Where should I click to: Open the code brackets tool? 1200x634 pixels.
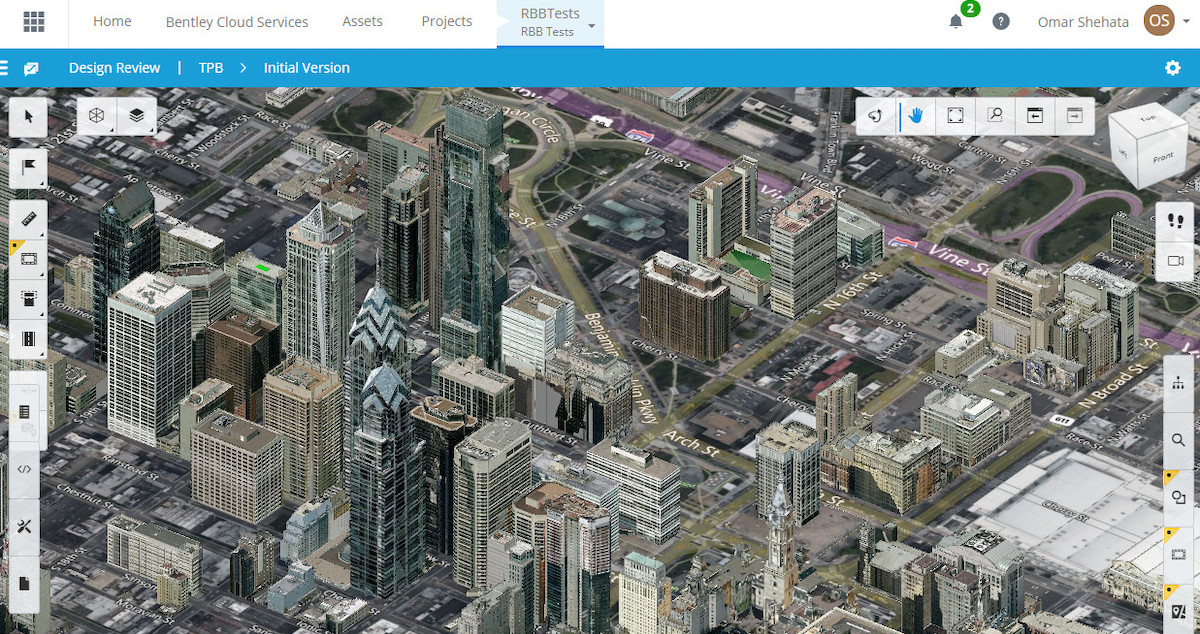[25, 468]
